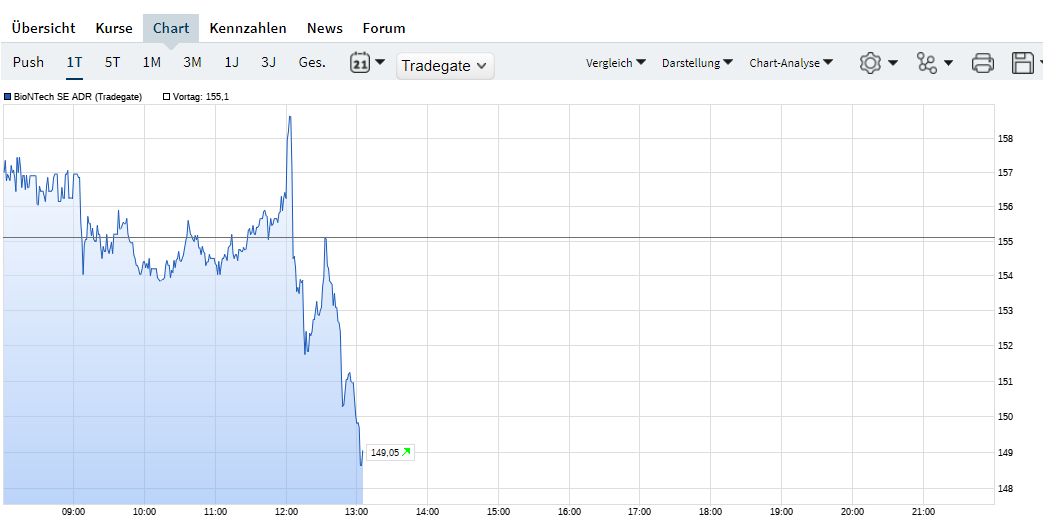Viewport: 1043px width, 516px height.
Task: Switch to the Kurse tab
Action: [114, 28]
